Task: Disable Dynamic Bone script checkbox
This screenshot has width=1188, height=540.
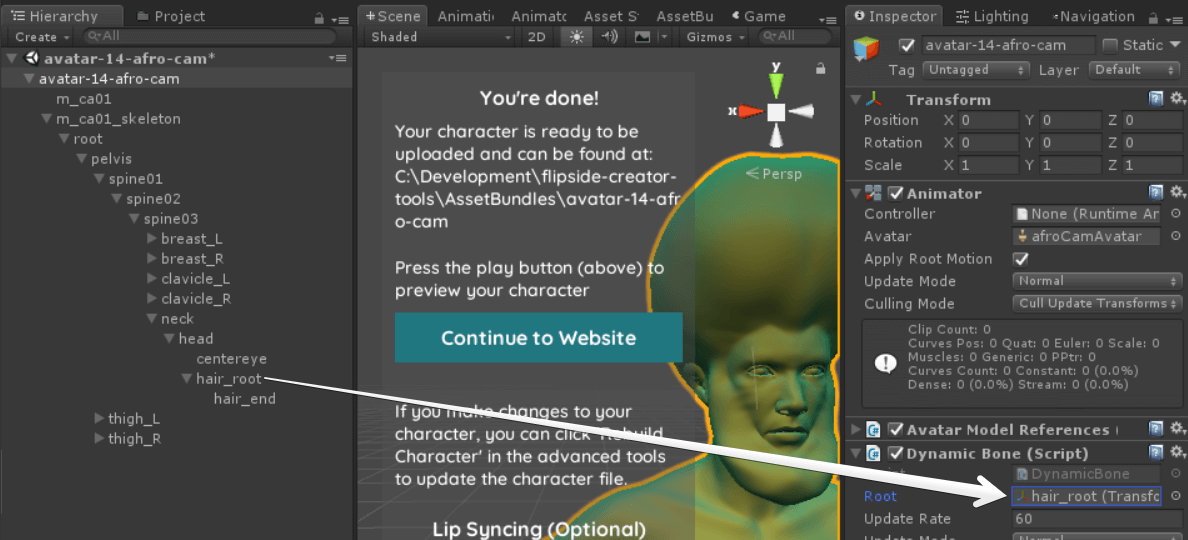Action: pos(896,454)
